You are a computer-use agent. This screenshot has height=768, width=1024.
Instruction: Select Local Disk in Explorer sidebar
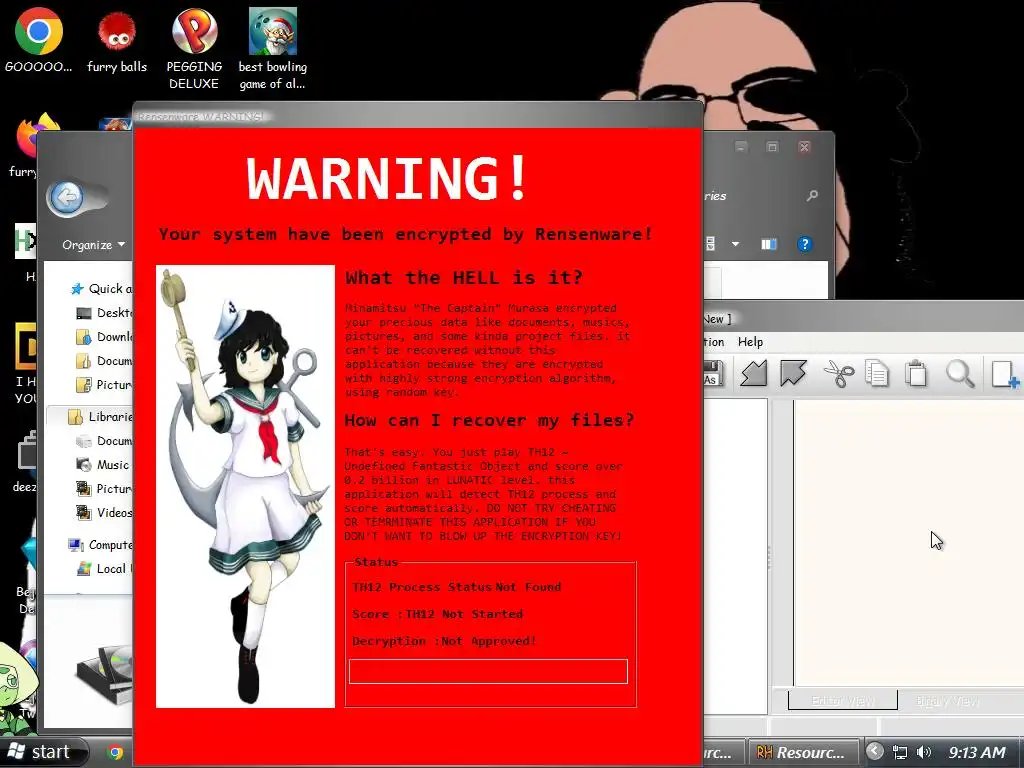point(104,569)
